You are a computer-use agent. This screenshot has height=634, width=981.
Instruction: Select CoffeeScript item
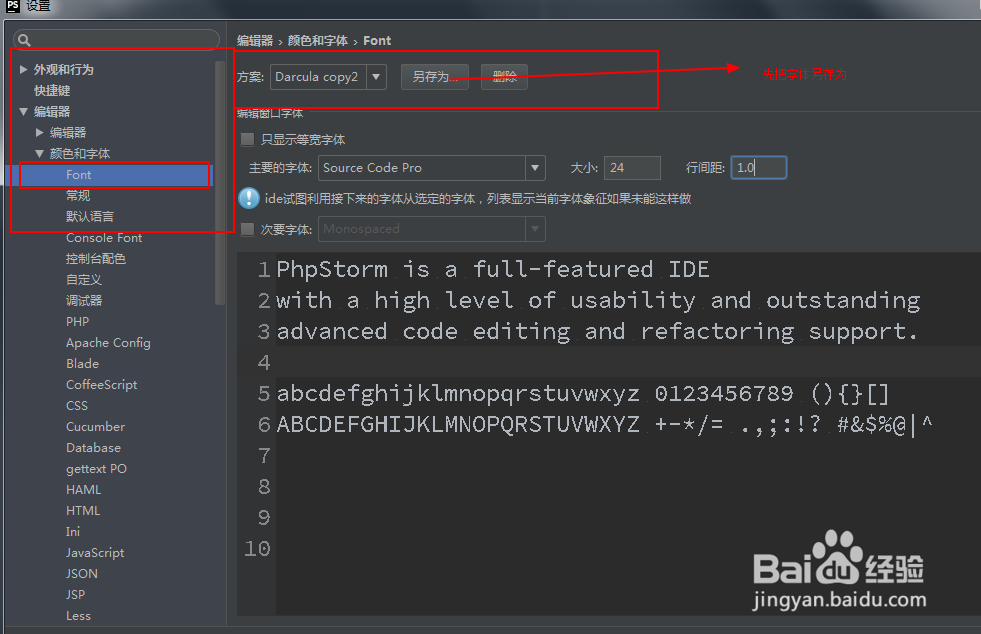coord(101,385)
